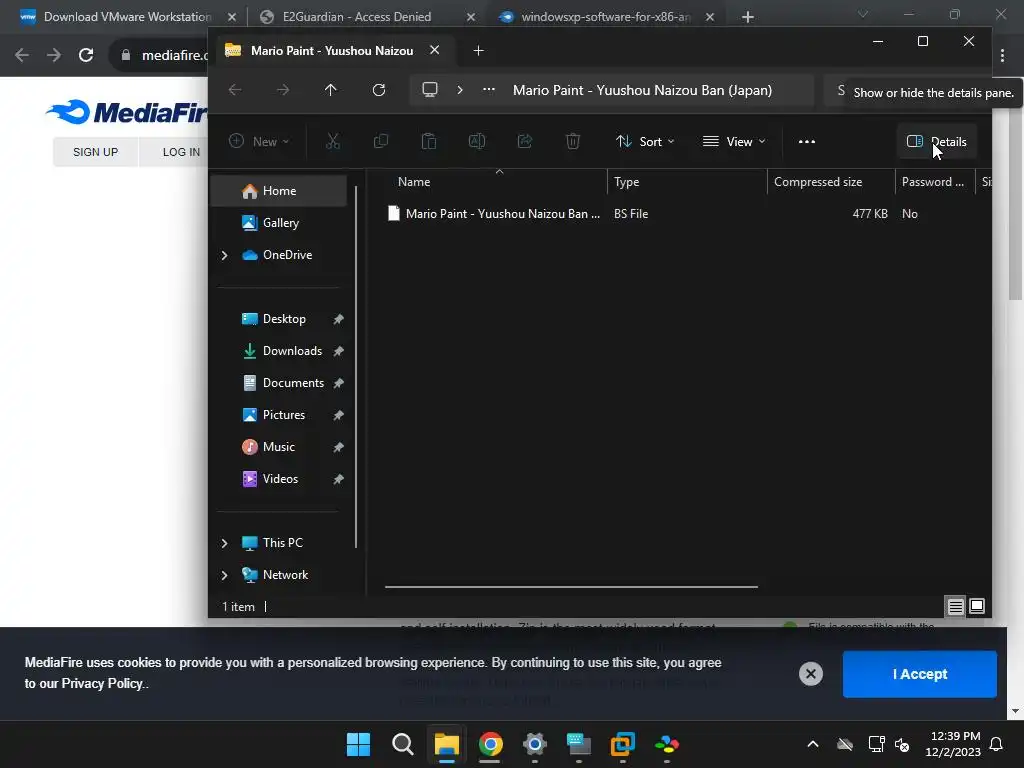Click the Delete trash icon in Explorer toolbar

coord(573,141)
